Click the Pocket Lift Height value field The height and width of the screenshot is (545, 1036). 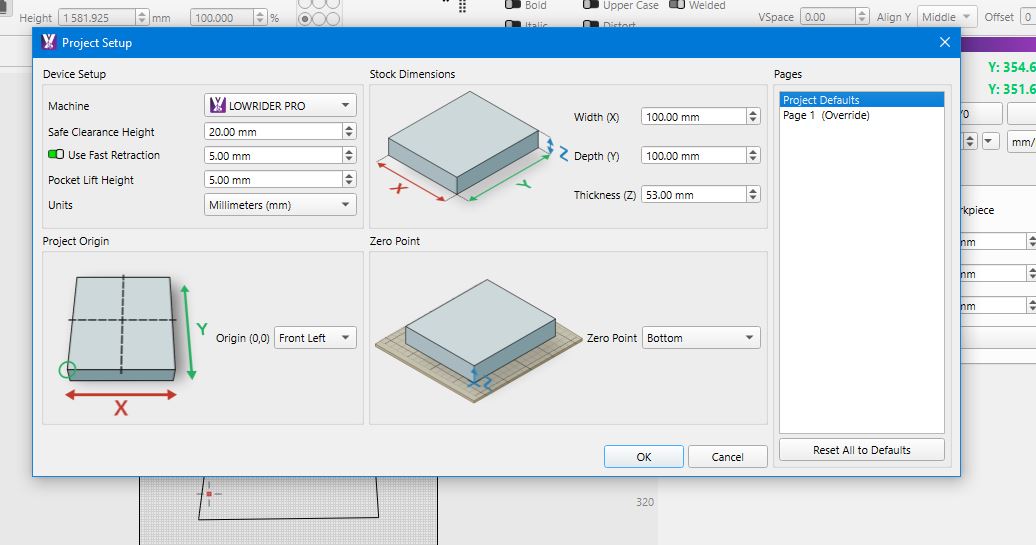273,180
